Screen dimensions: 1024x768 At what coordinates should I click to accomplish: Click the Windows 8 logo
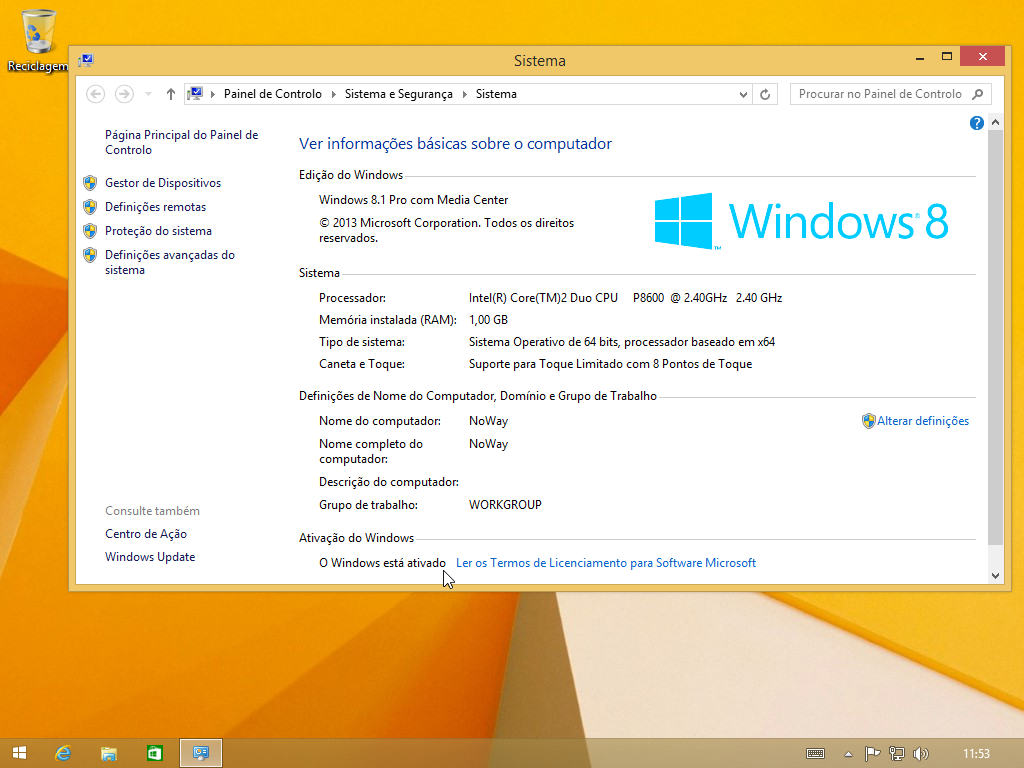click(801, 221)
